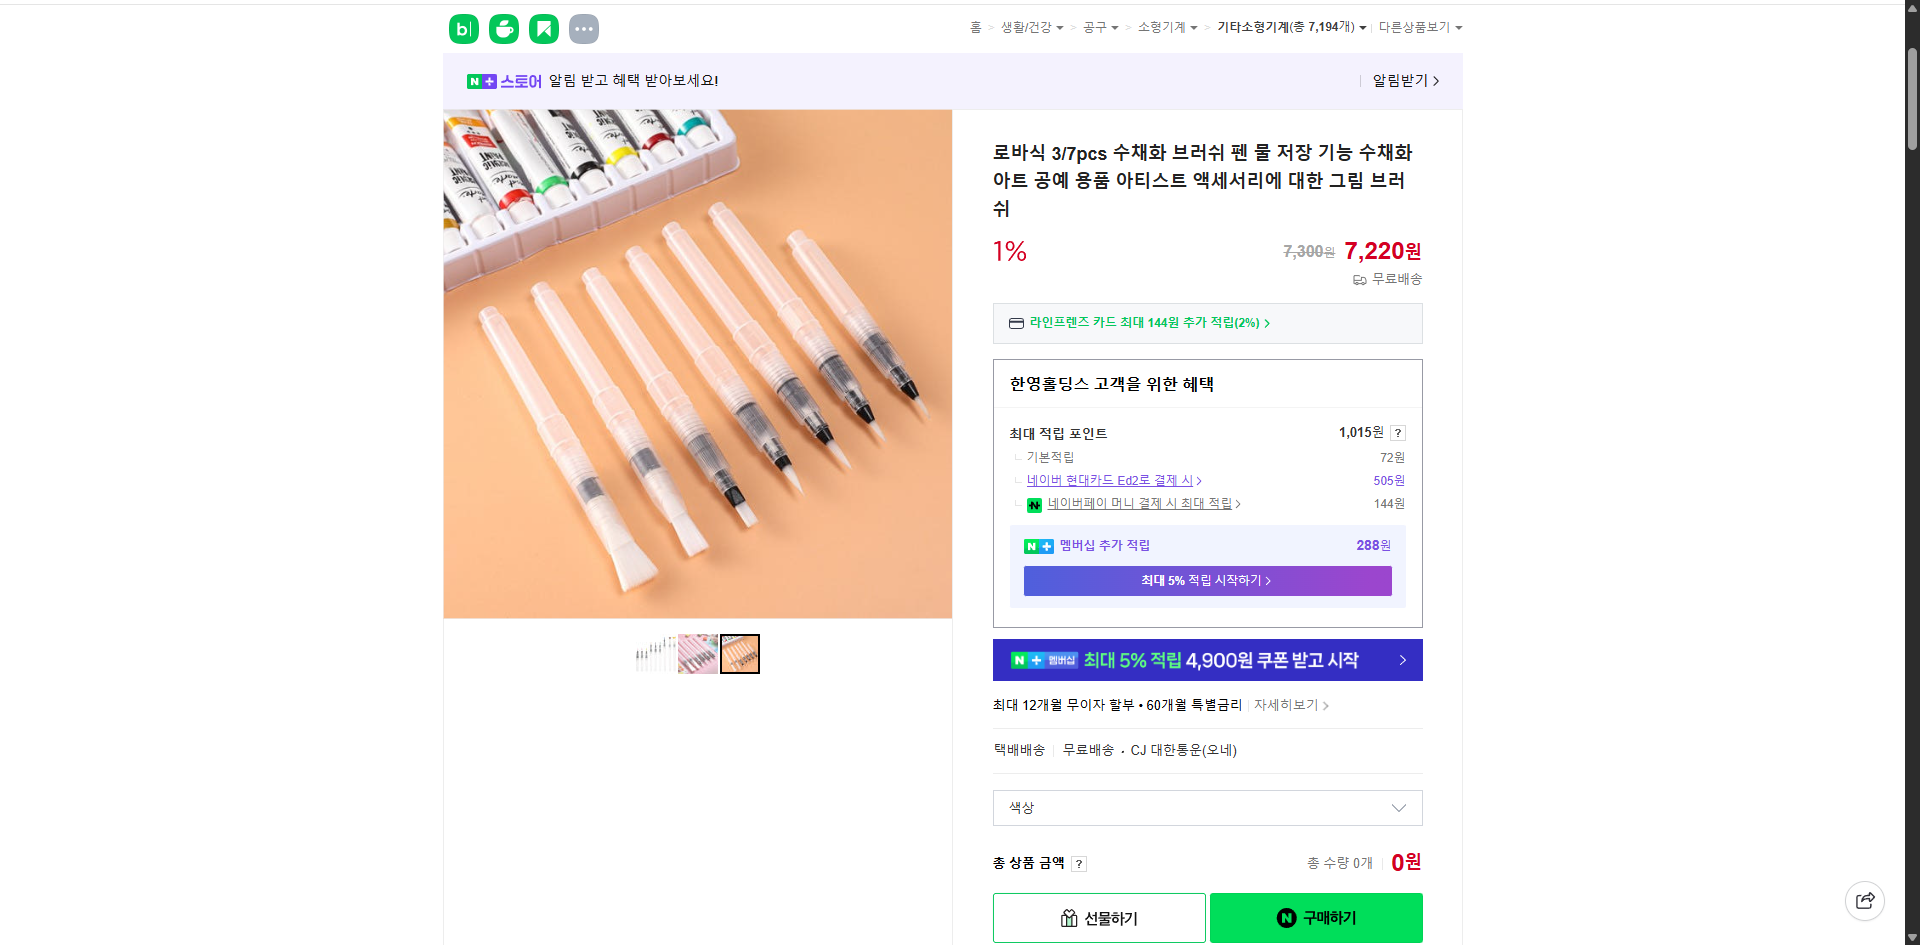The image size is (1920, 945).
Task: Click the green blog icon at top left
Action: point(463,29)
